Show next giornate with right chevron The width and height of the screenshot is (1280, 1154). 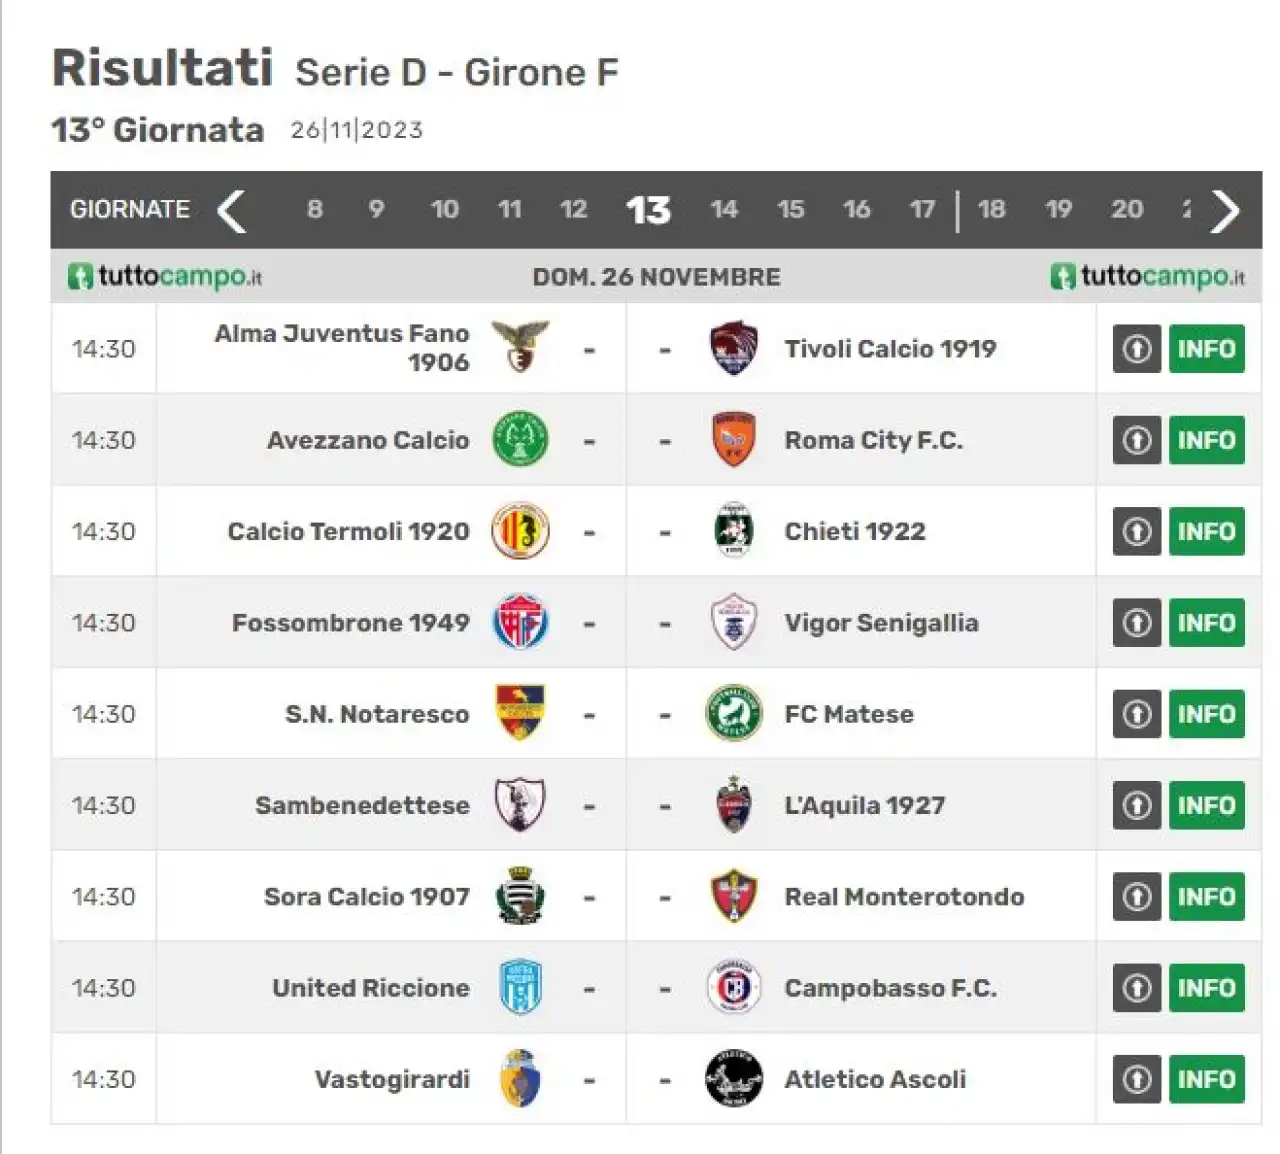1225,210
